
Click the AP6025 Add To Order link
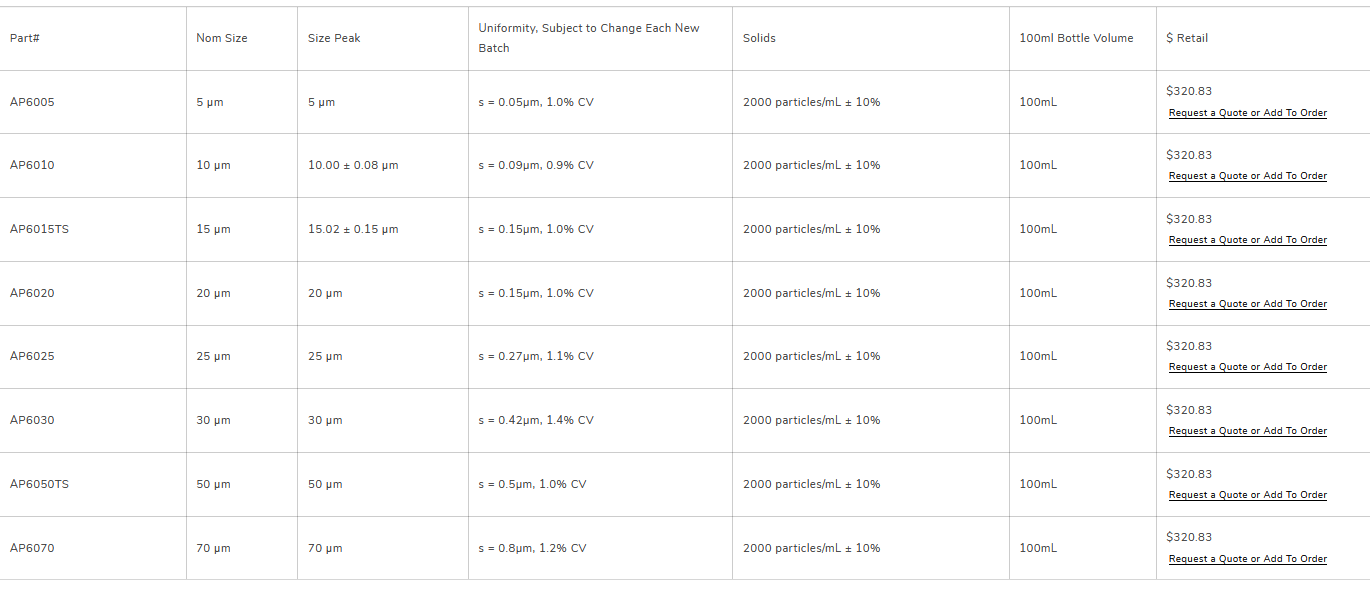[x=1295, y=367]
